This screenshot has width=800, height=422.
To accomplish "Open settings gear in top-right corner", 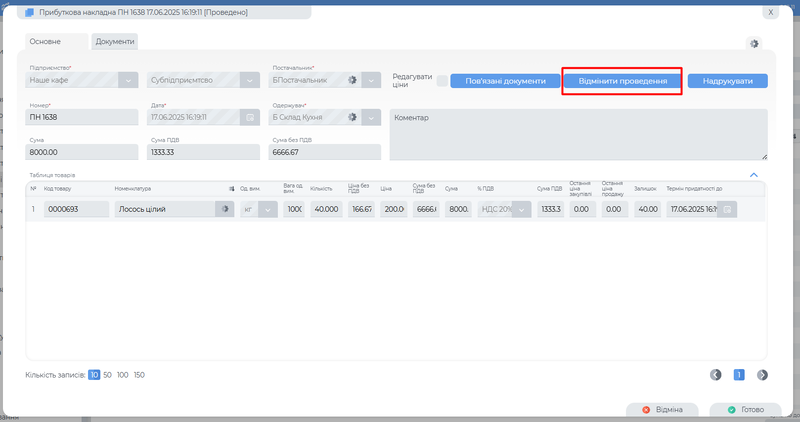I will pyautogui.click(x=753, y=44).
